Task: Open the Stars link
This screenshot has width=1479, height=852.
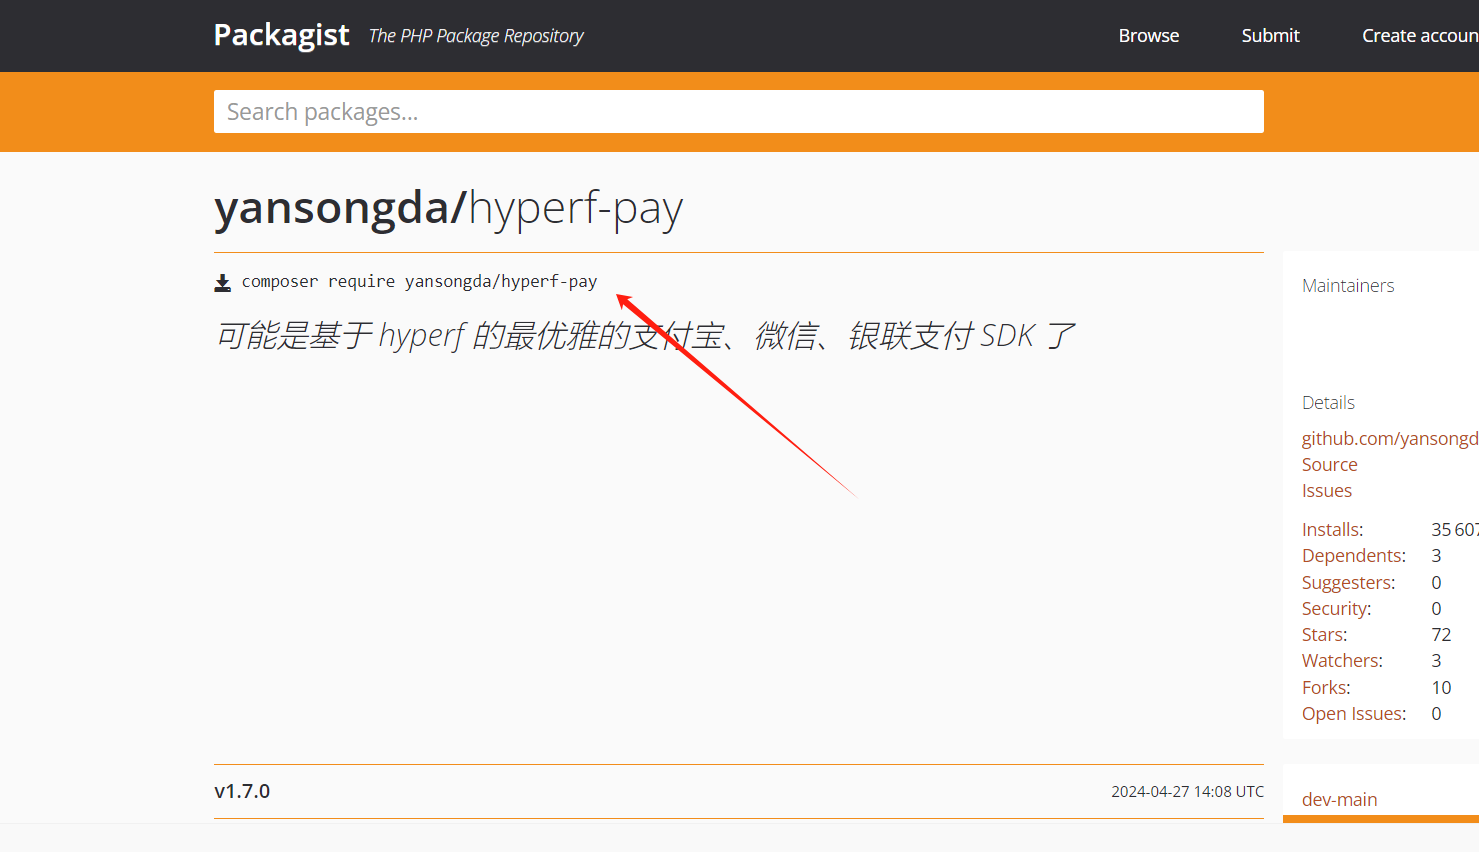Action: coord(1324,635)
